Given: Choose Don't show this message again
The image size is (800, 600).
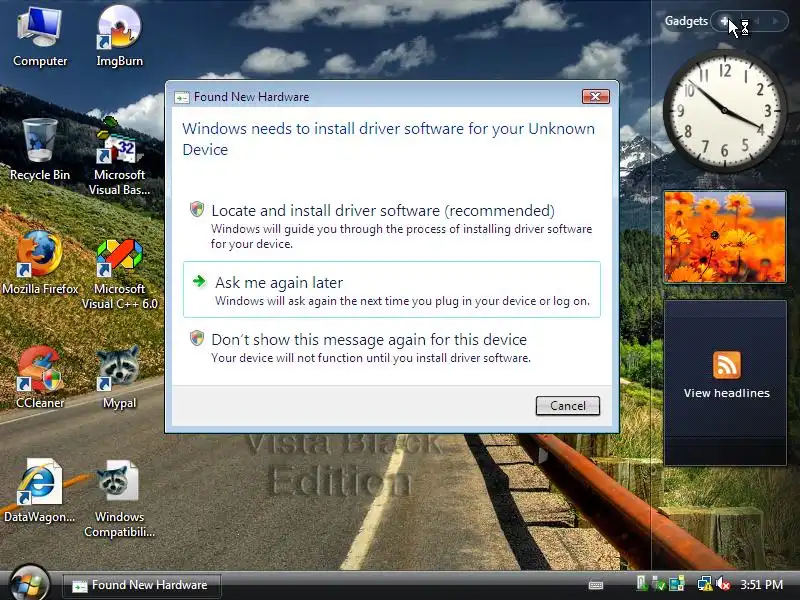Looking at the screenshot, I should click(392, 348).
